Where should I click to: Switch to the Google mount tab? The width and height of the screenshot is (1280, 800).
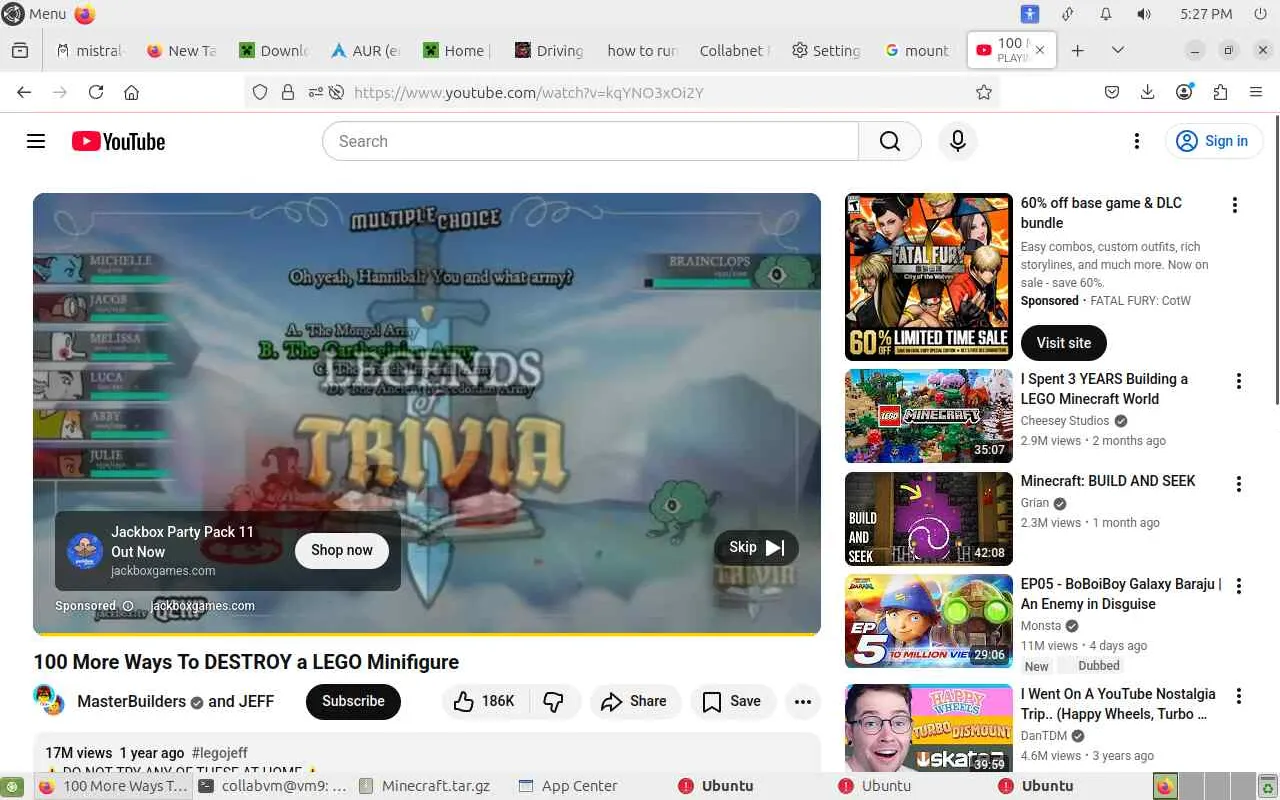click(916, 50)
